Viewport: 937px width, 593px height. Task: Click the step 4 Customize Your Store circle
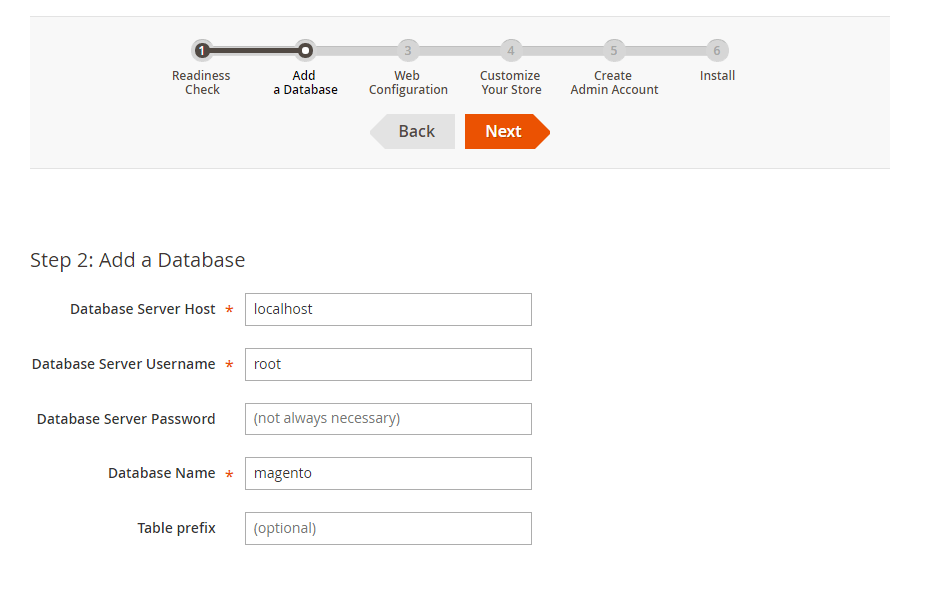point(511,50)
